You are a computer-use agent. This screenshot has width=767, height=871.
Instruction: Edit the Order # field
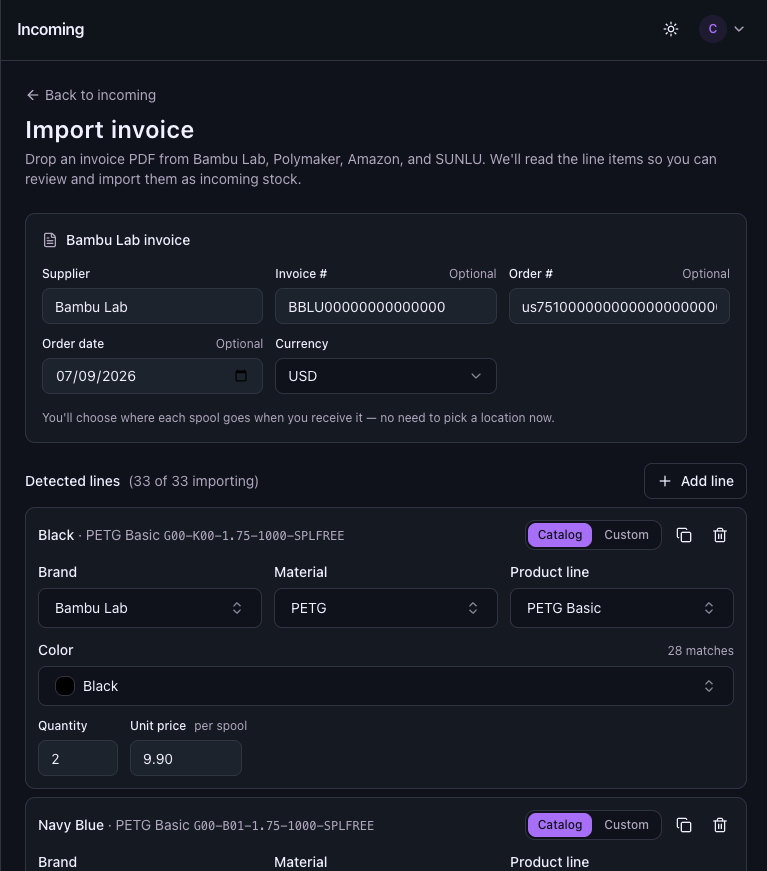619,306
